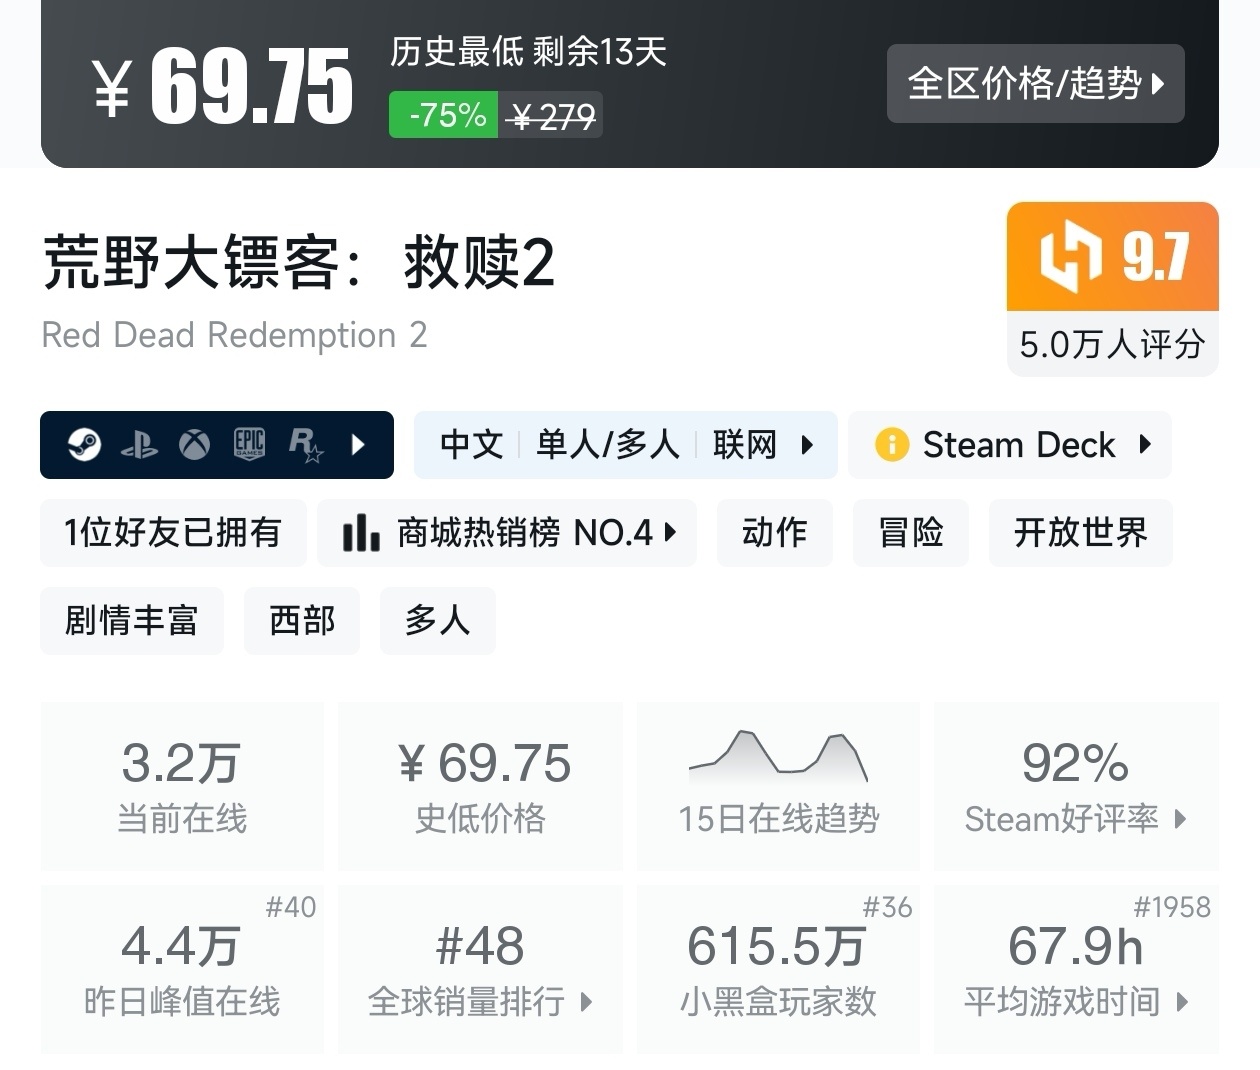The image size is (1260, 1070).
Task: Click the 历史最低 剩余13天 text
Action: pos(529,51)
